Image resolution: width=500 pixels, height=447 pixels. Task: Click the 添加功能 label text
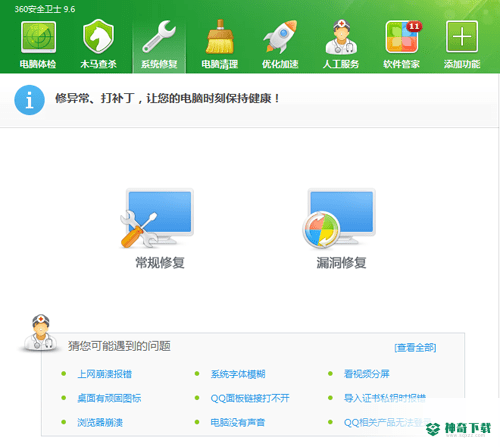tap(462, 64)
